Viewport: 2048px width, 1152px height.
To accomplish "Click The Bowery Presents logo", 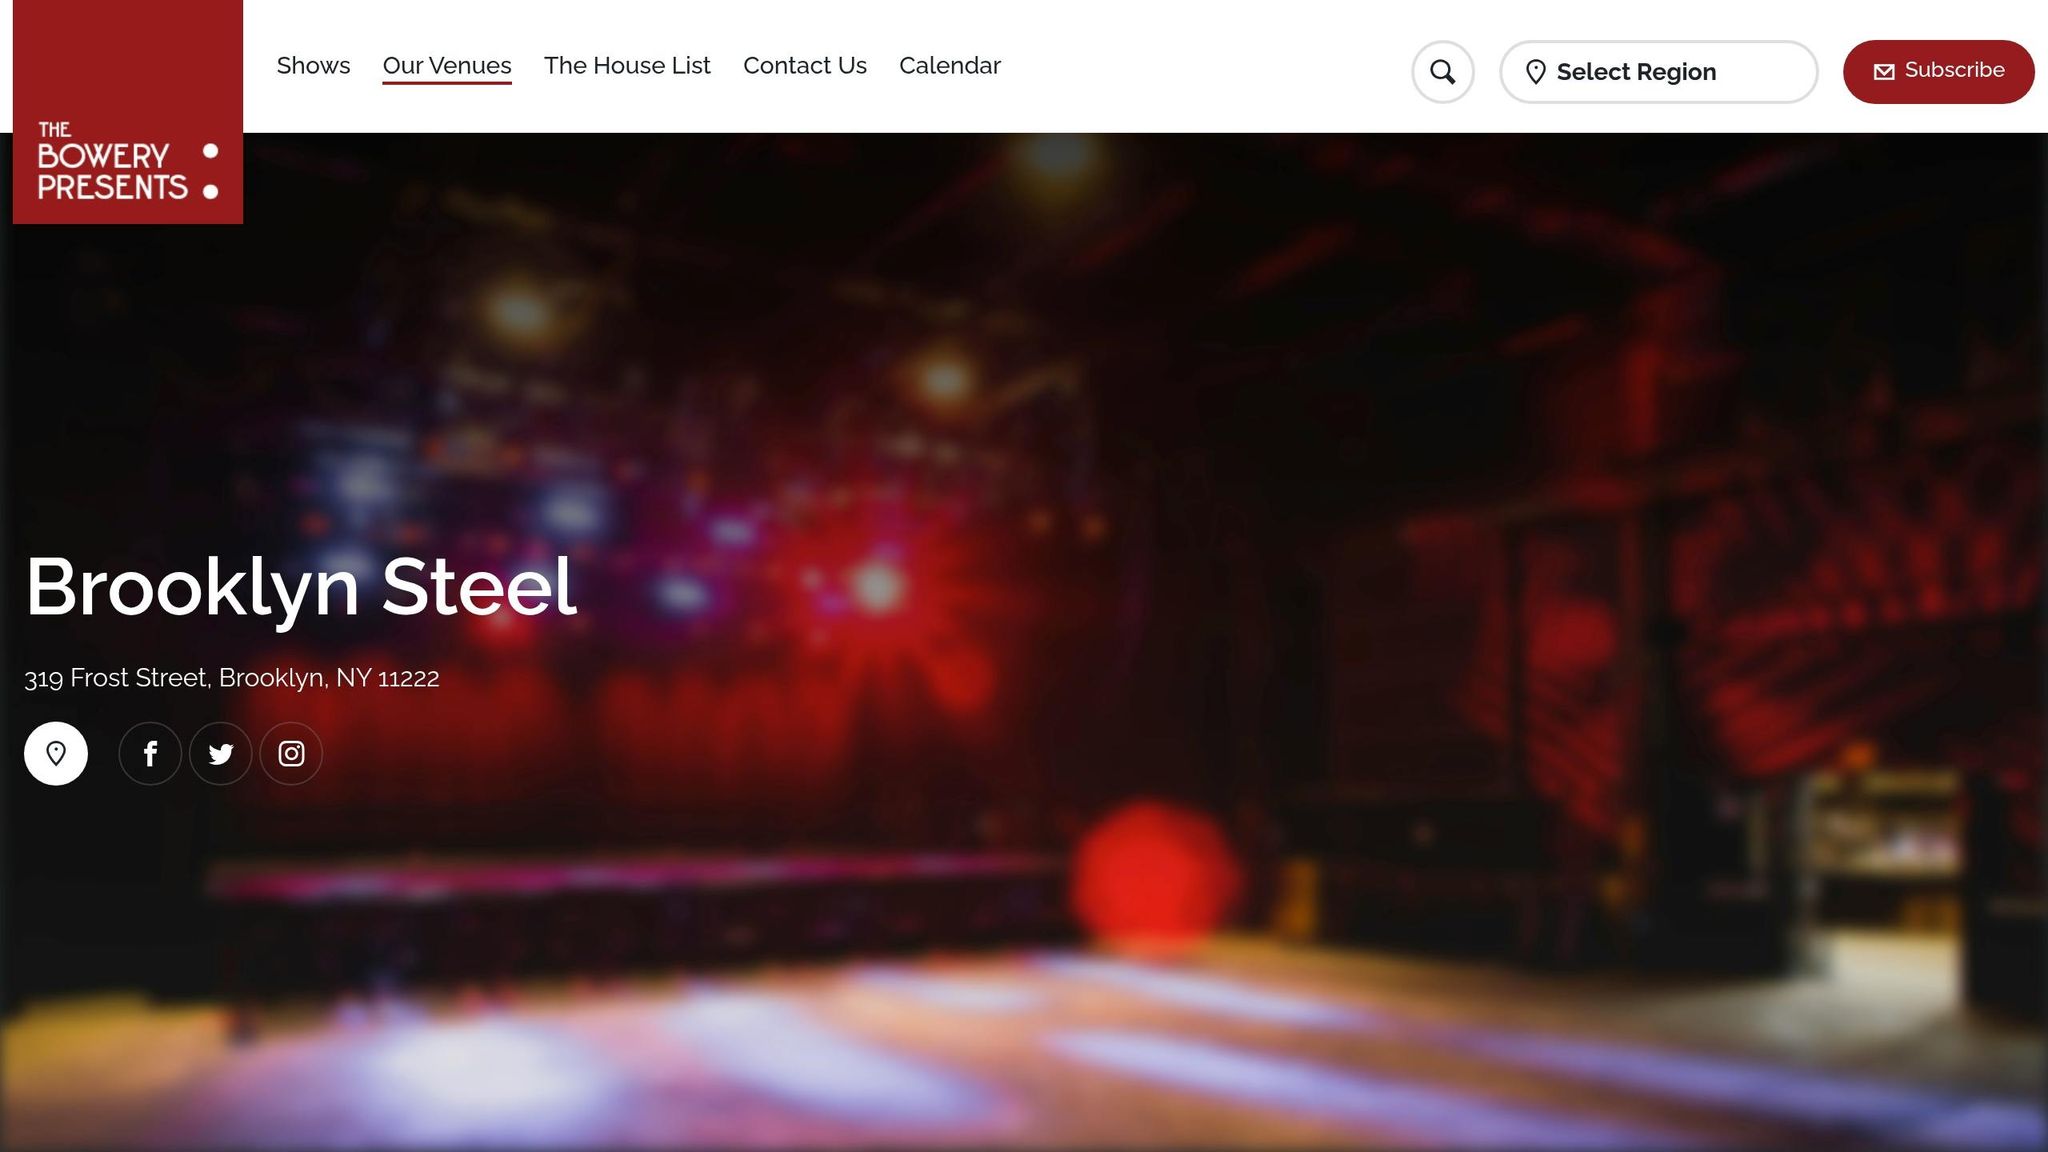I will (128, 112).
